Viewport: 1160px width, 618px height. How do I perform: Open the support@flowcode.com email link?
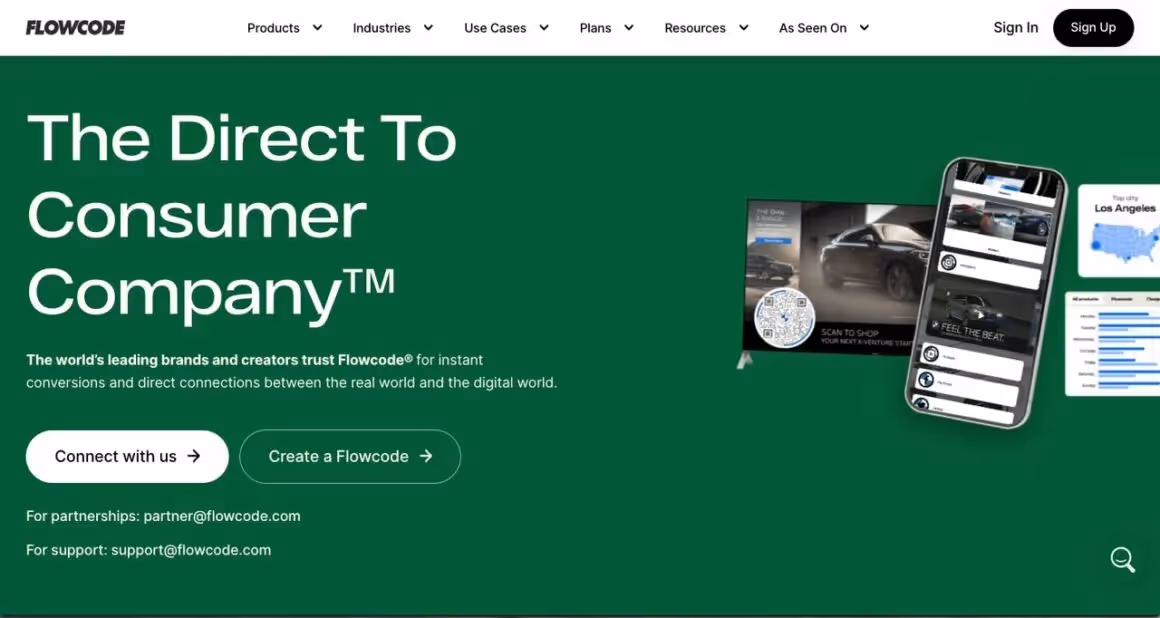point(191,550)
